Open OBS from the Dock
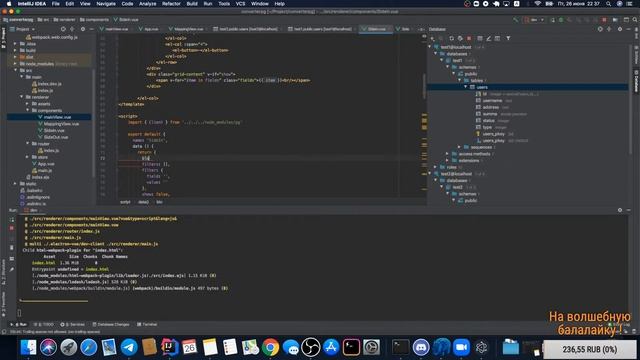 (x=311, y=347)
